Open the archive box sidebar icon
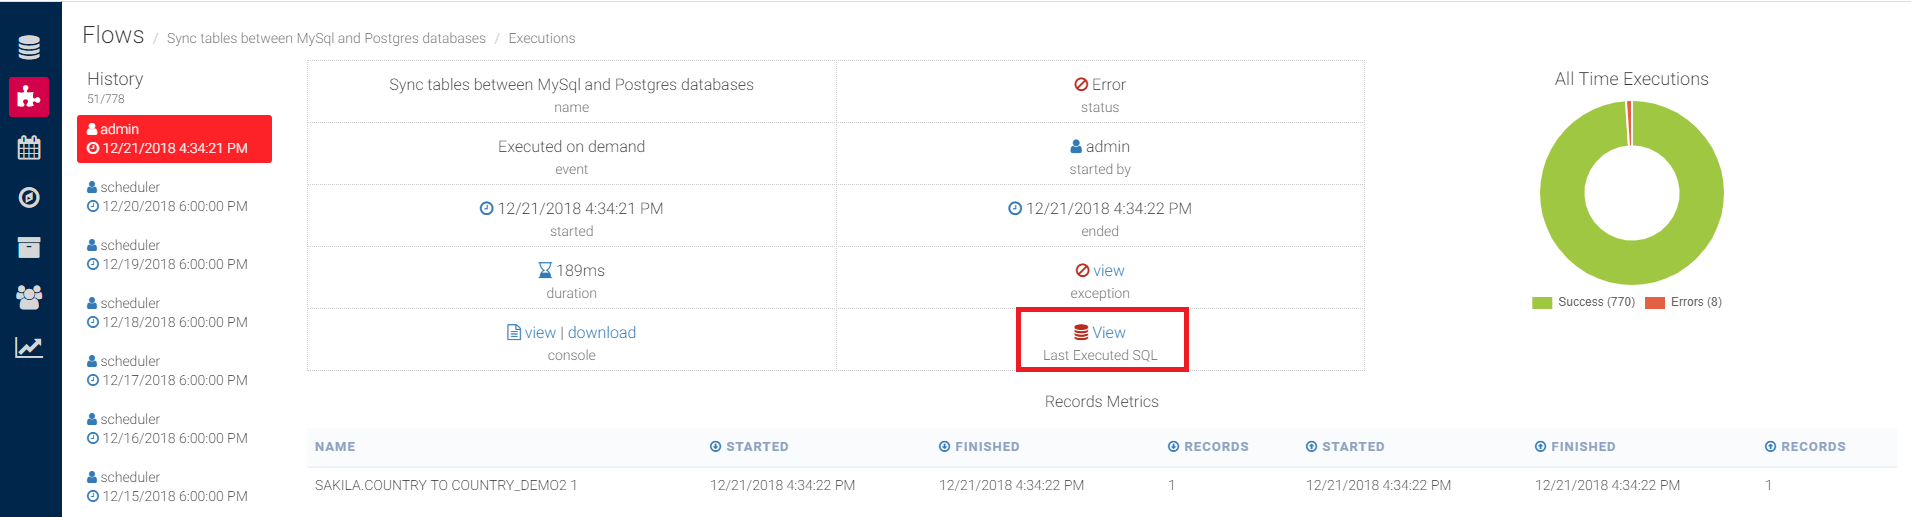 (x=29, y=247)
